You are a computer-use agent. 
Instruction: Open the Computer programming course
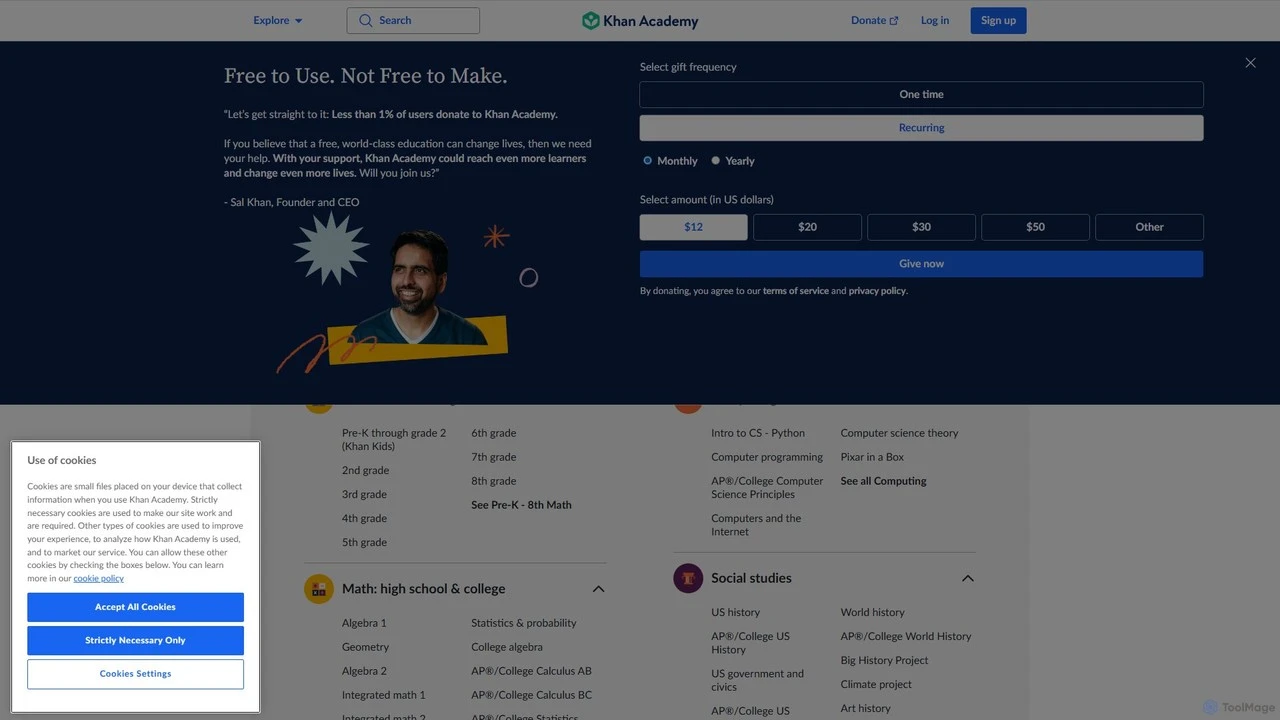(x=767, y=457)
